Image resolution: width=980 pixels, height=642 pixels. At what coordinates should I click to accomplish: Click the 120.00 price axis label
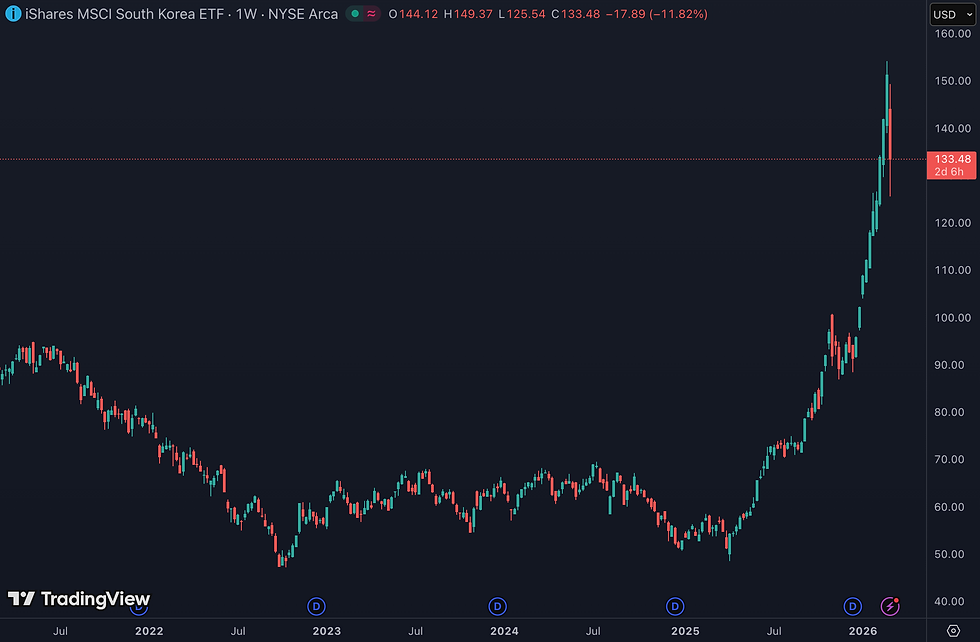[x=952, y=223]
